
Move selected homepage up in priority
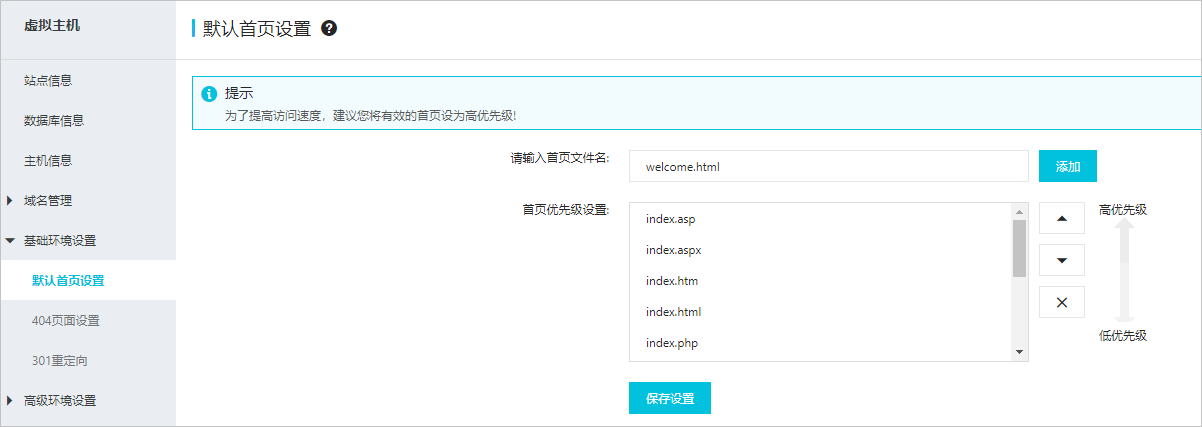tap(1062, 218)
